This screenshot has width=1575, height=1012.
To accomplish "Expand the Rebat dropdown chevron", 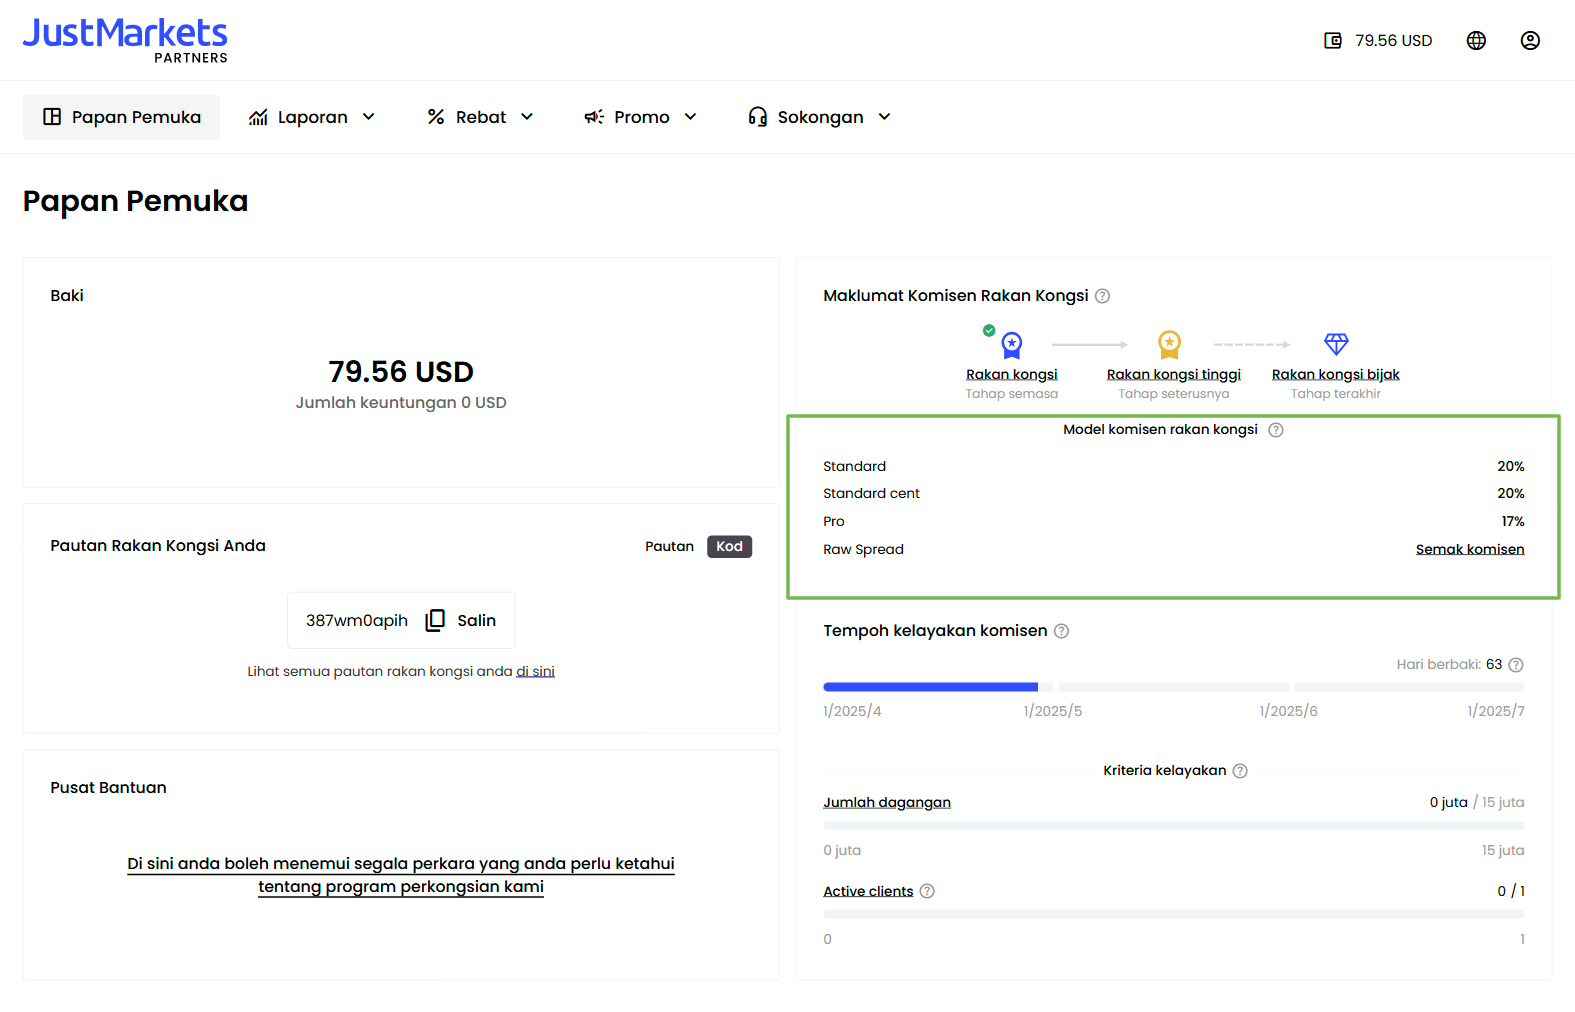I will pyautogui.click(x=527, y=117).
